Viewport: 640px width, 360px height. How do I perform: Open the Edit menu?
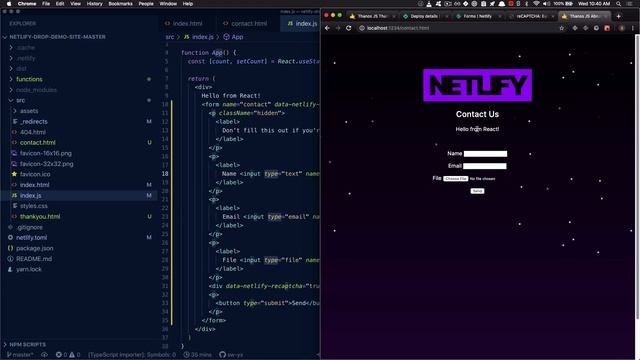click(x=60, y=4)
